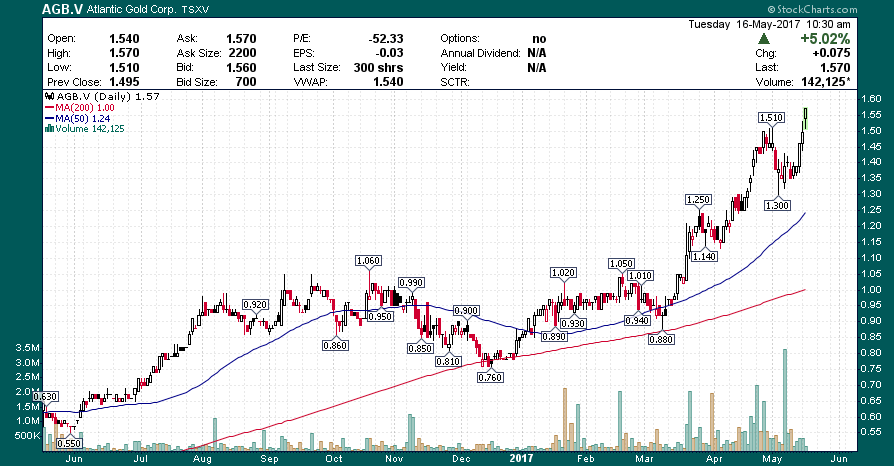Click the 0.760 low price label
Viewport: 894px width, 466px height.
coord(490,377)
